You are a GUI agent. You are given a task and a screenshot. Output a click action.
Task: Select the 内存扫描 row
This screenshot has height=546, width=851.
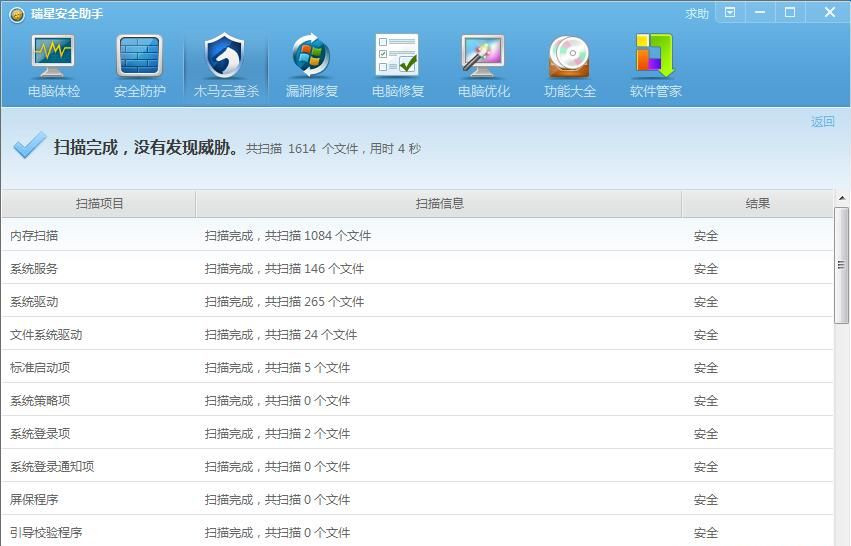click(x=417, y=235)
